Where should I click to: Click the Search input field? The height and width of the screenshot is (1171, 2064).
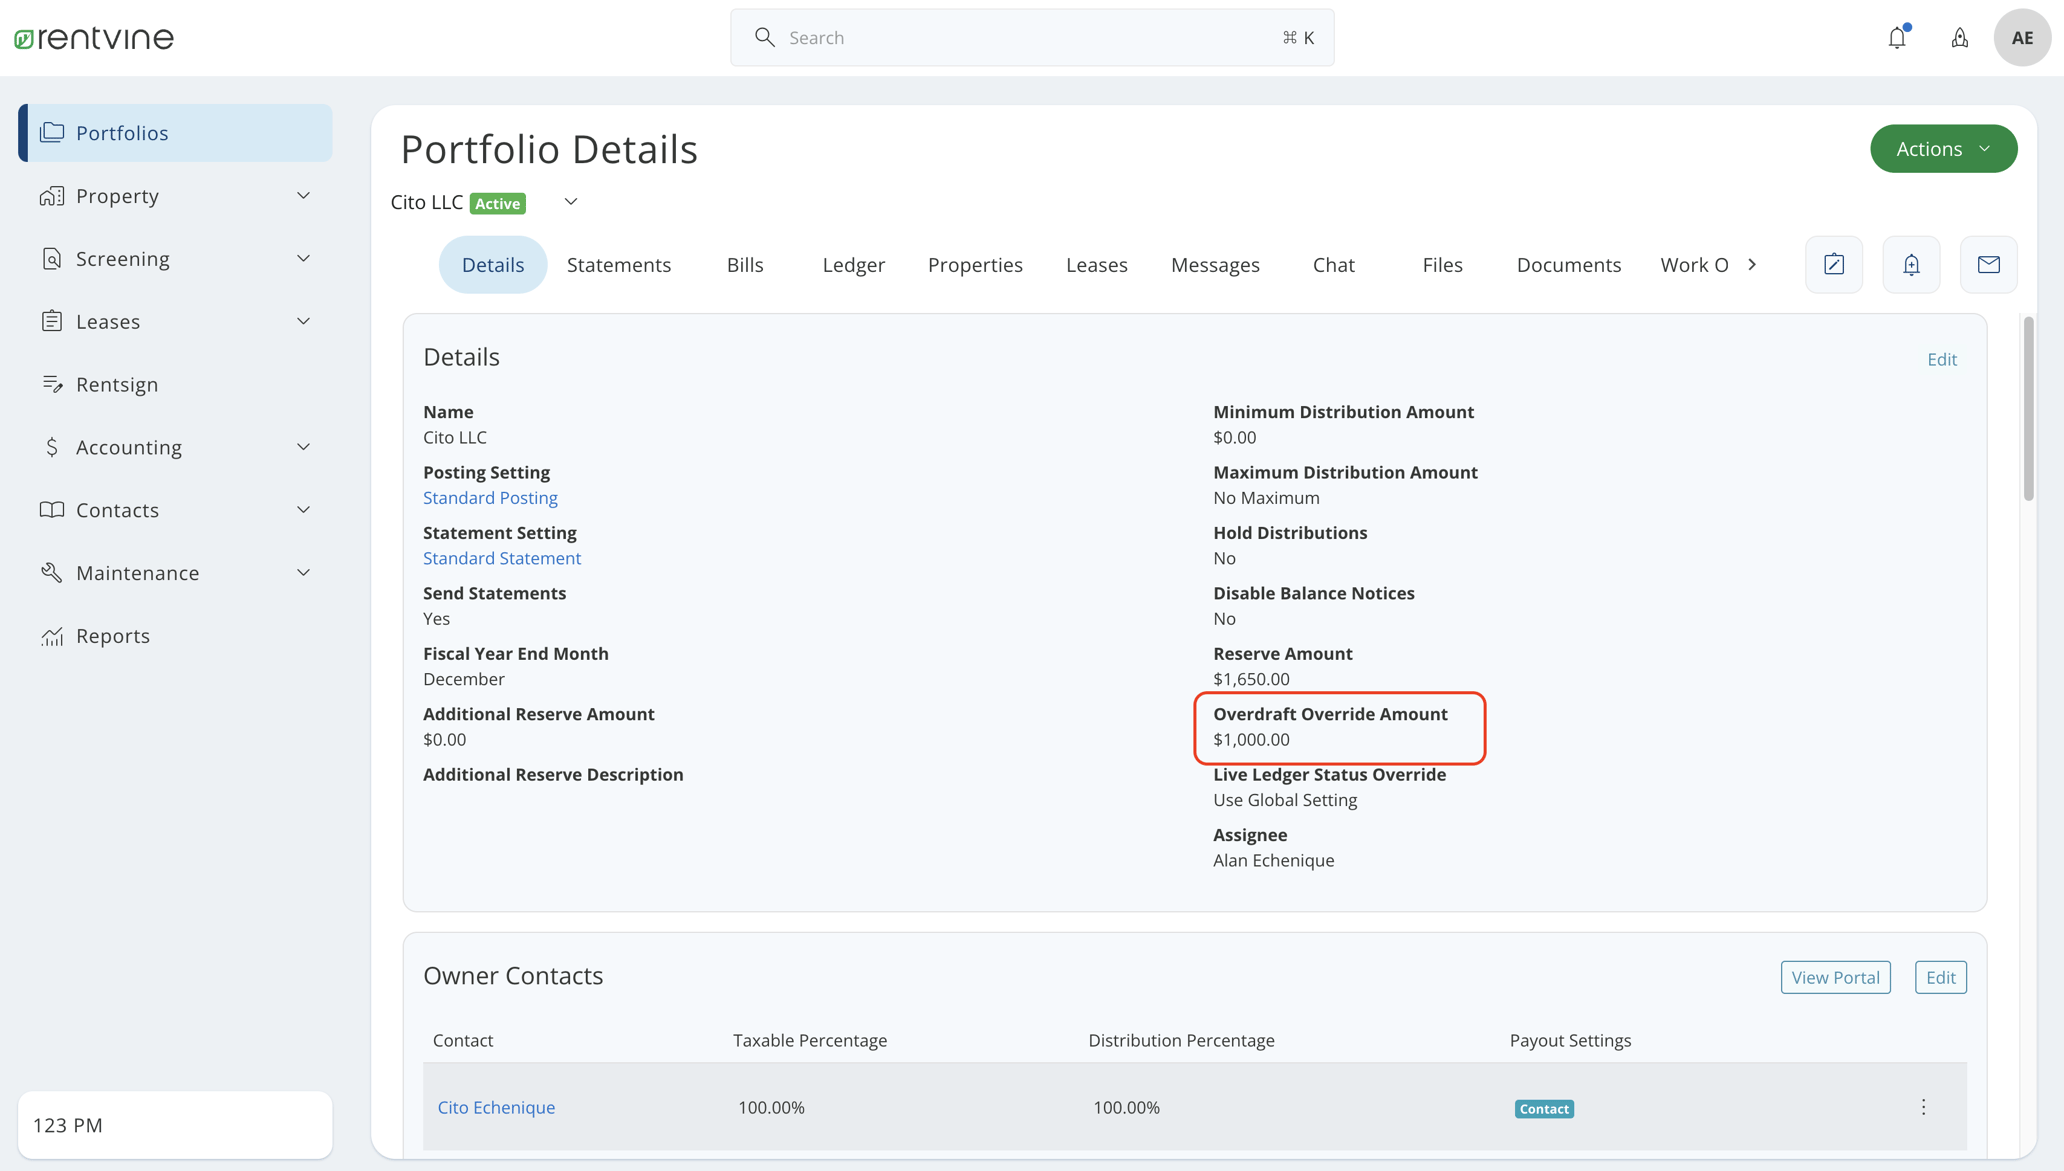coord(1030,37)
